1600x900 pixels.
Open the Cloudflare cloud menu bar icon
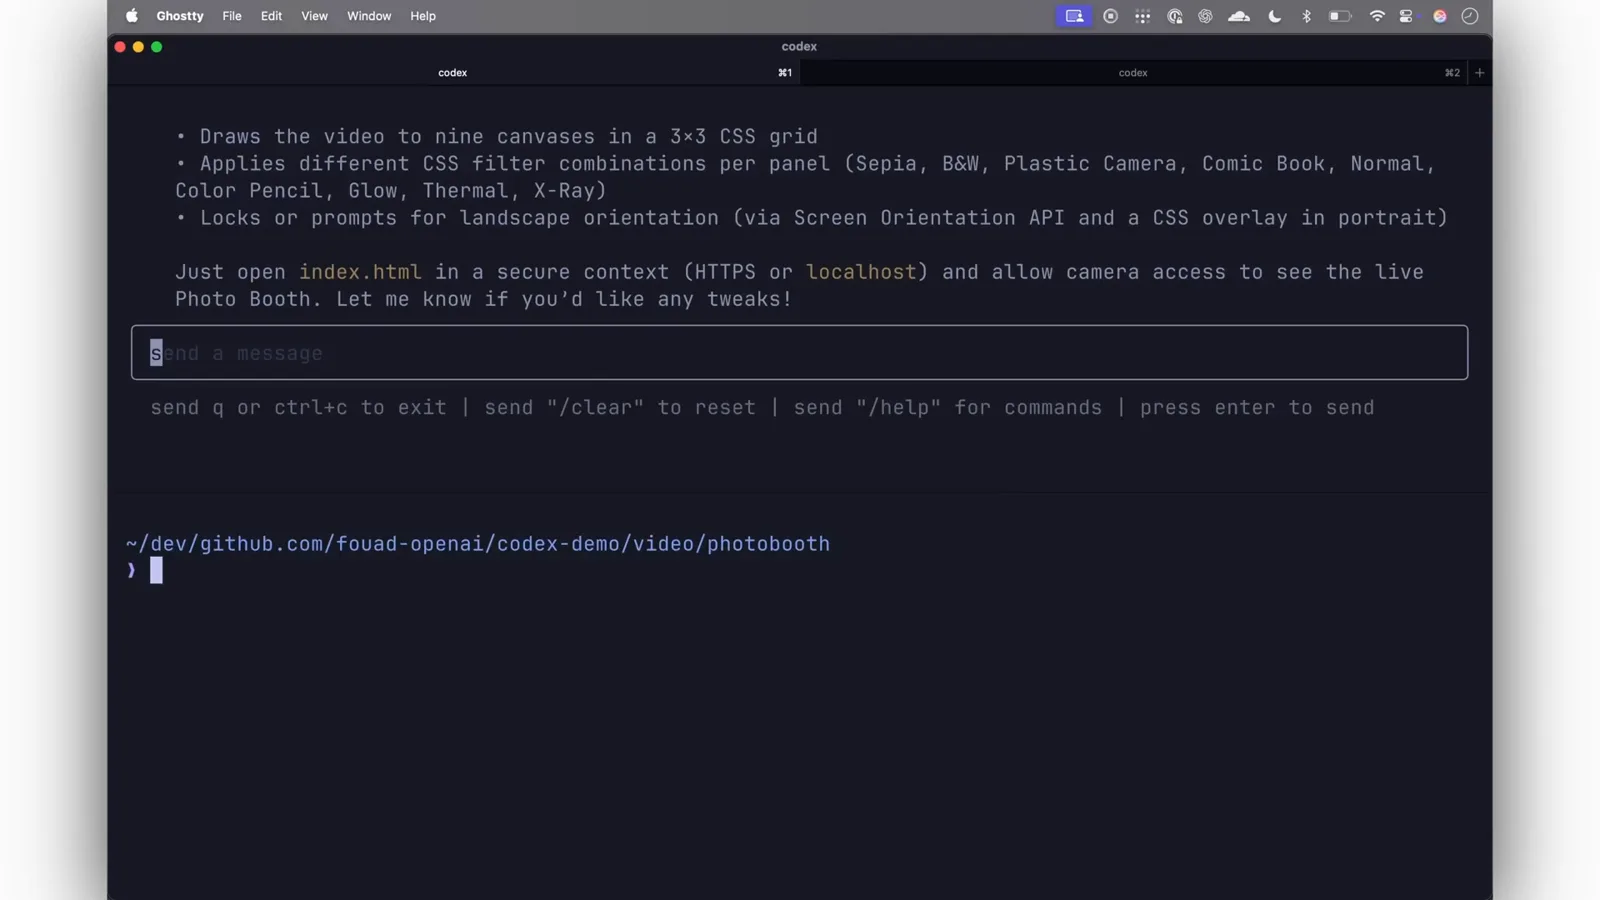[x=1239, y=16]
